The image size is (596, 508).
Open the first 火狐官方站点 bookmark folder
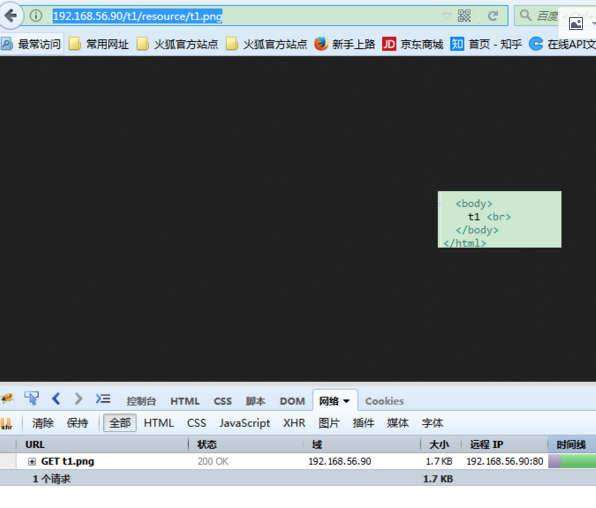(x=178, y=44)
